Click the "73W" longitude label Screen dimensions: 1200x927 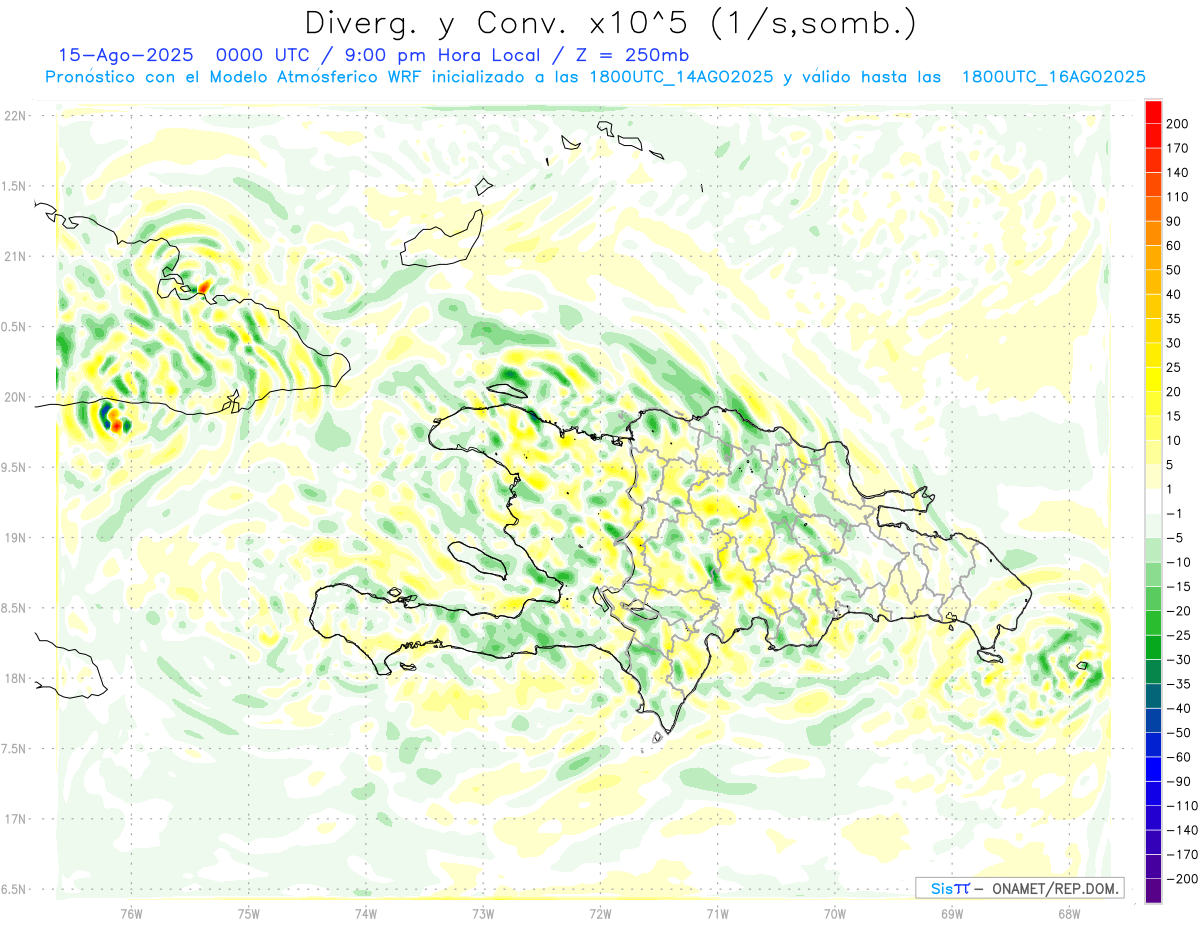(483, 913)
